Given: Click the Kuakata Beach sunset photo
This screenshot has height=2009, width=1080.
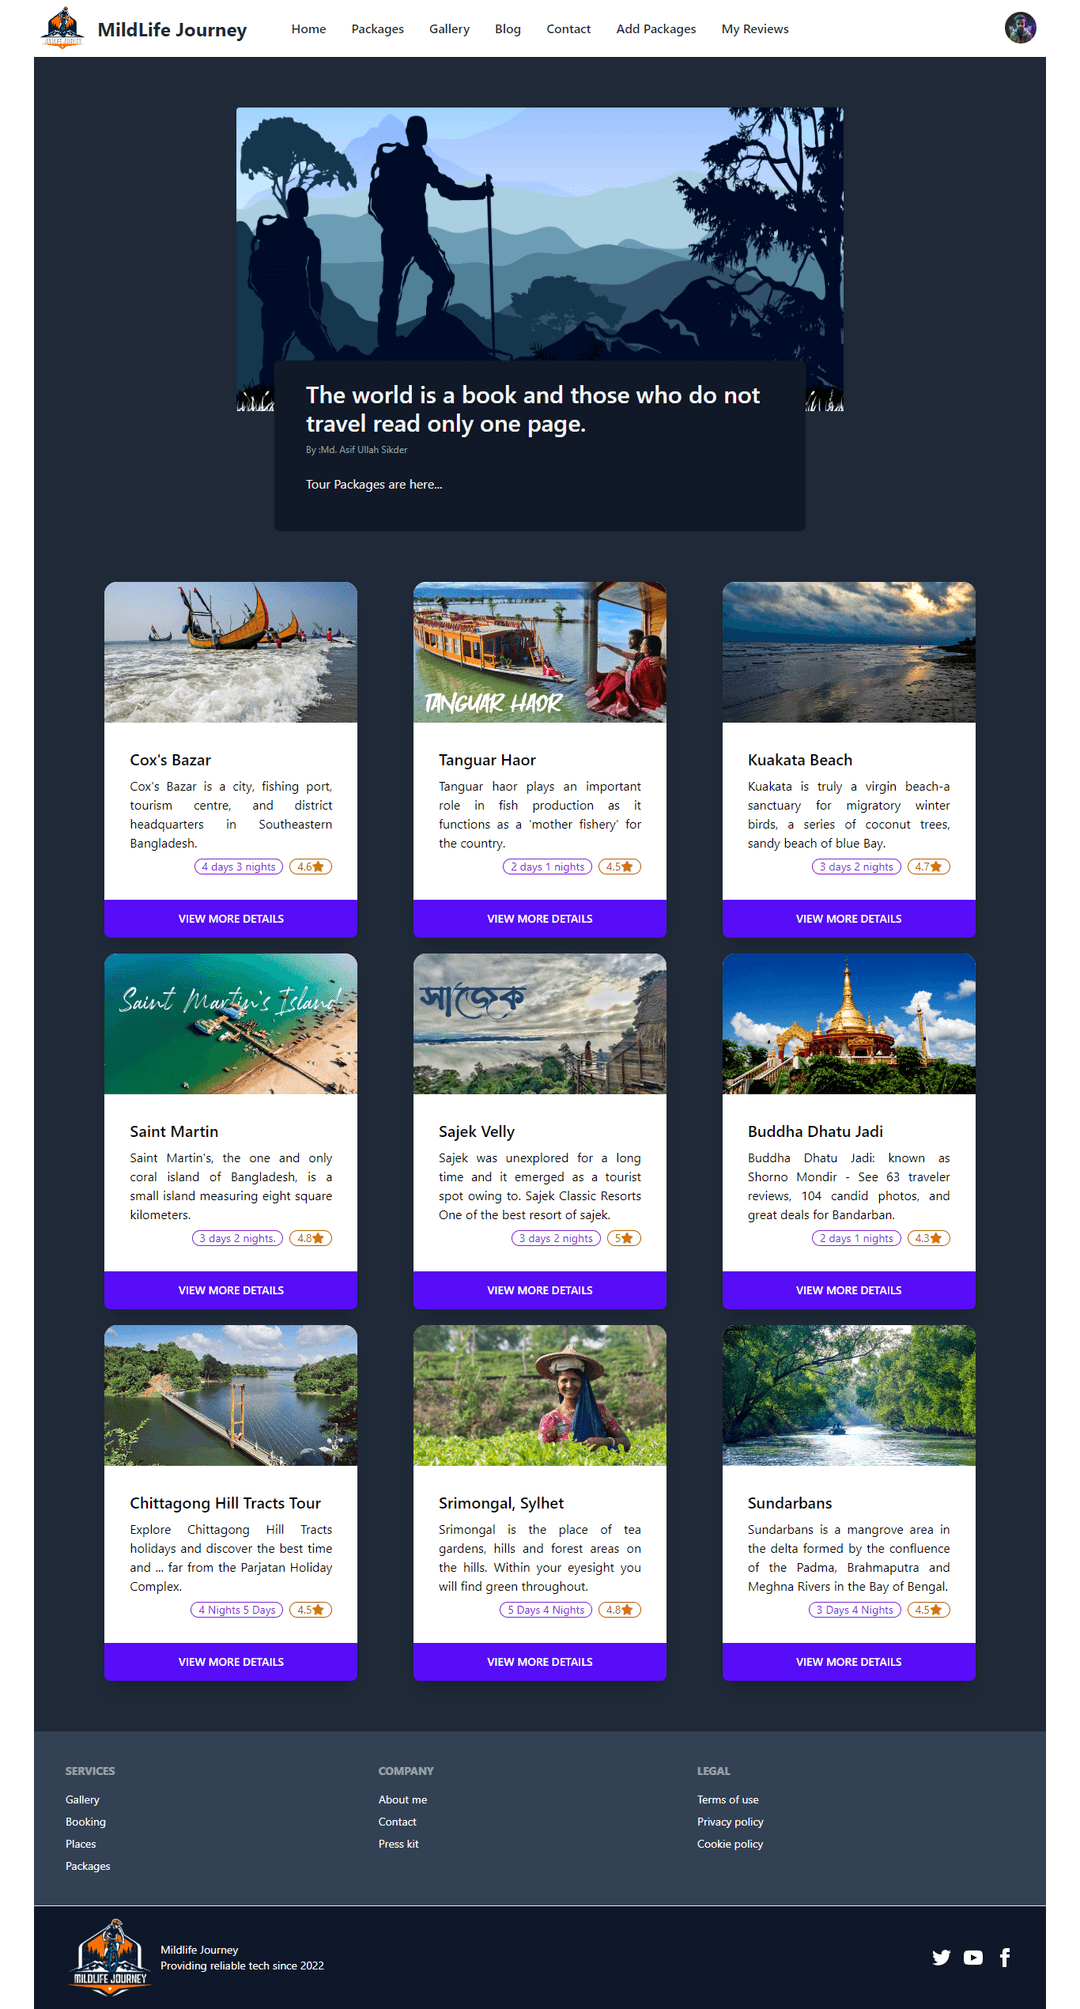Looking at the screenshot, I should coord(849,652).
